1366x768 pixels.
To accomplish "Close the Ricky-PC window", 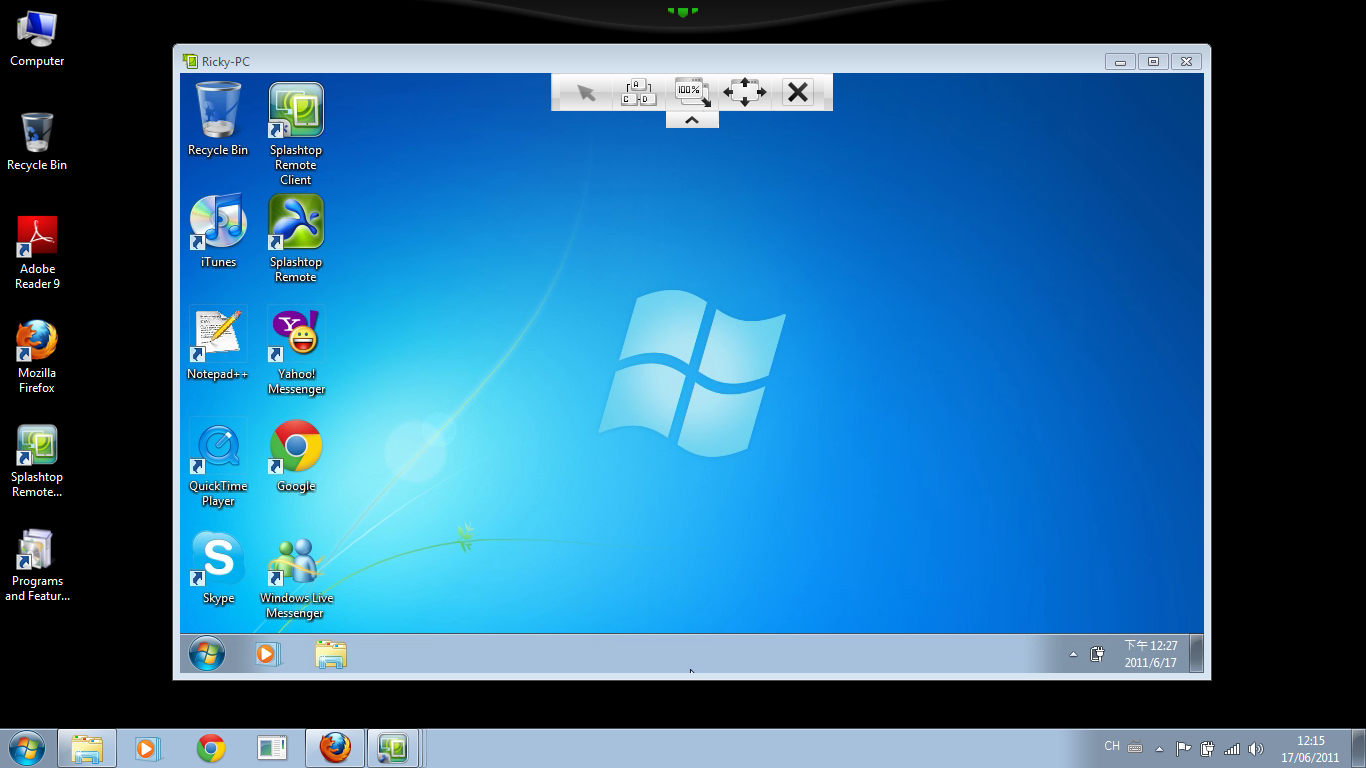I will (1186, 62).
